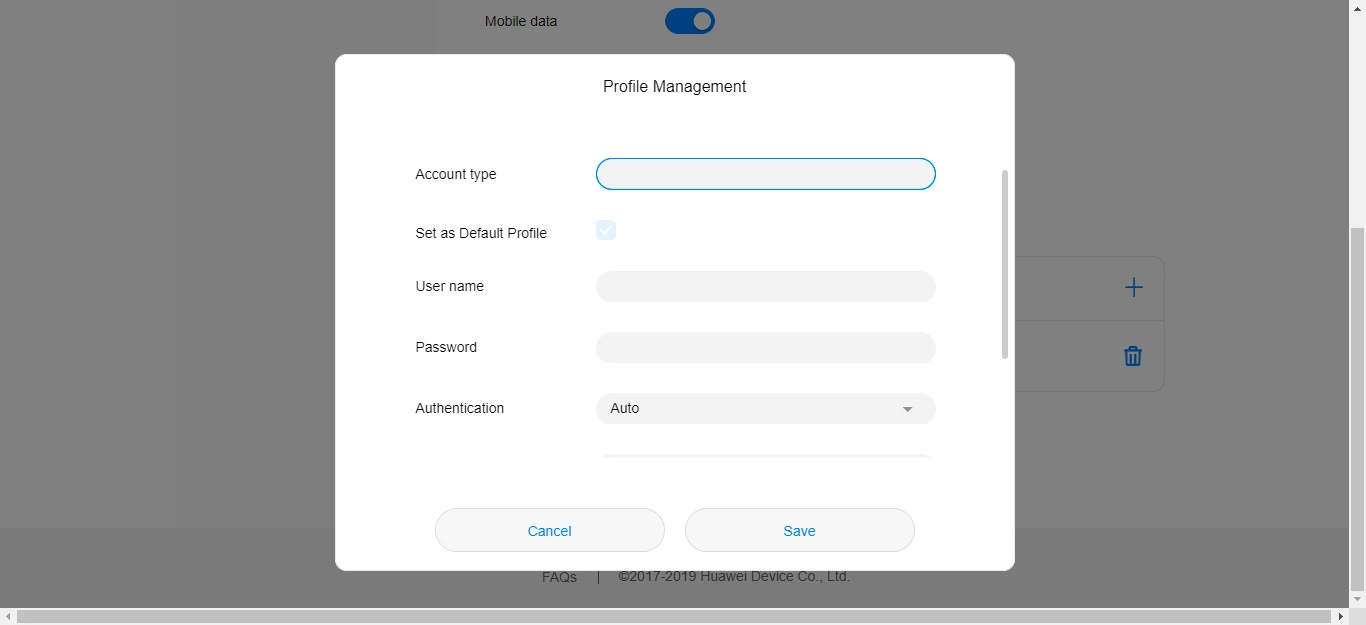Screen dimensions: 1366x625
Task: Delete the profile using trash icon
Action: click(x=1132, y=356)
